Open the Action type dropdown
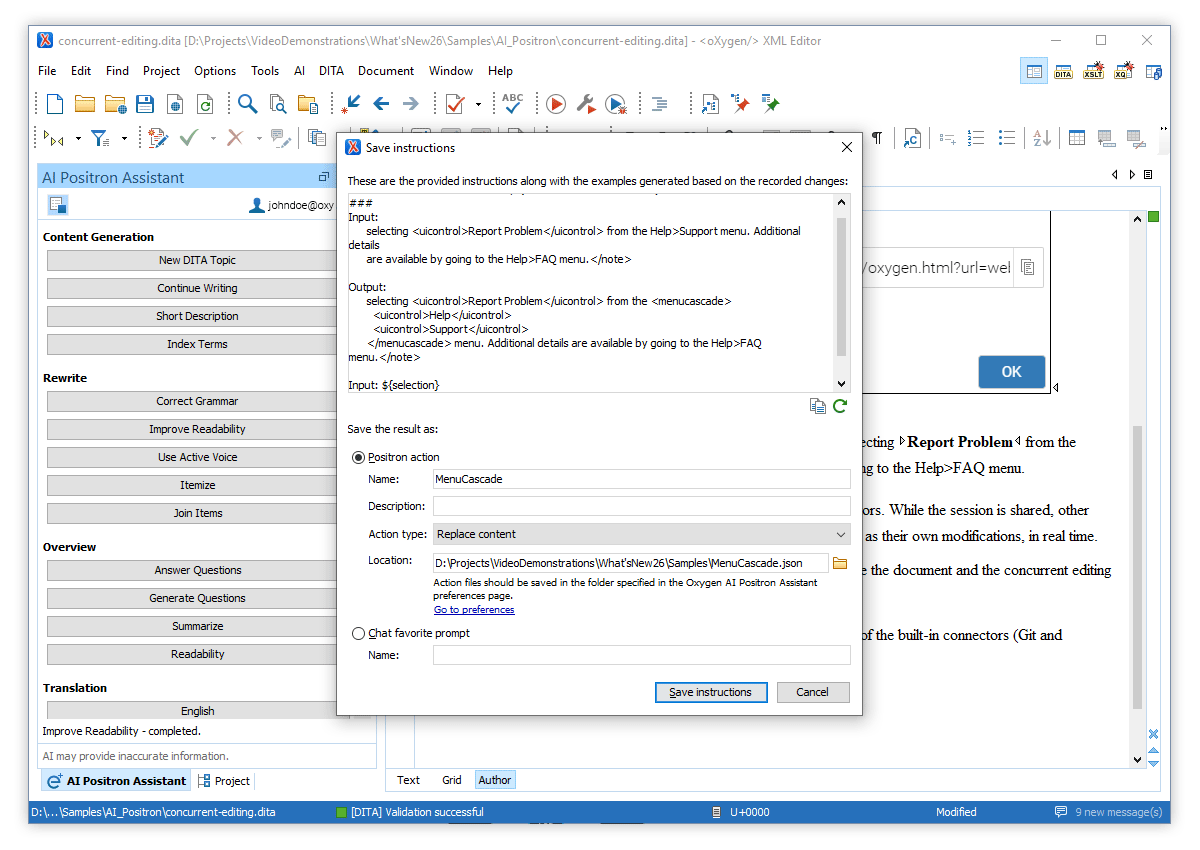Screen dimensions: 1200x850 (642, 534)
